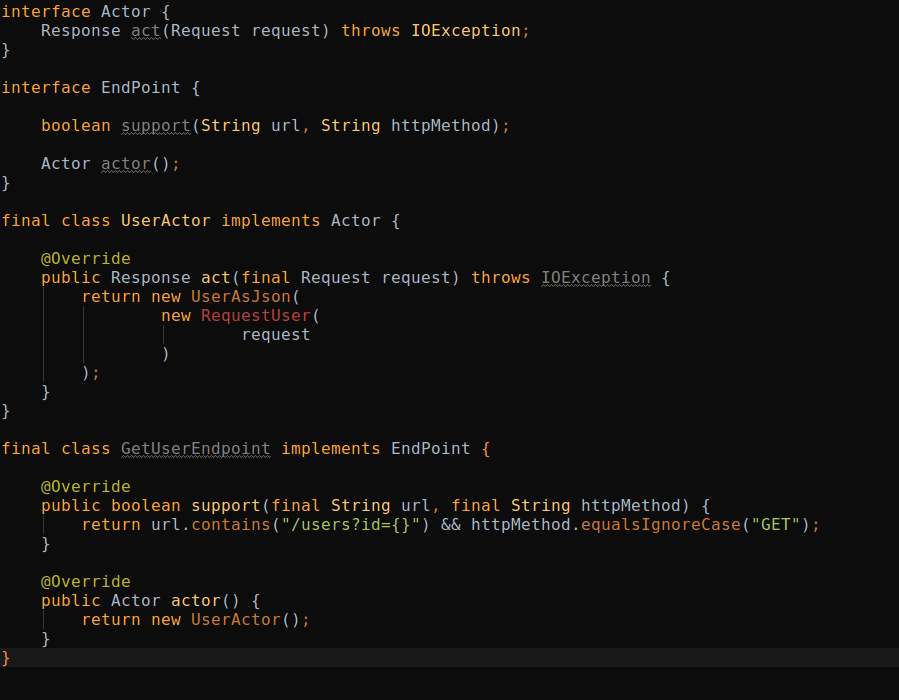This screenshot has width=899, height=700.
Task: Click the UserActor class name declaration
Action: [x=165, y=220]
